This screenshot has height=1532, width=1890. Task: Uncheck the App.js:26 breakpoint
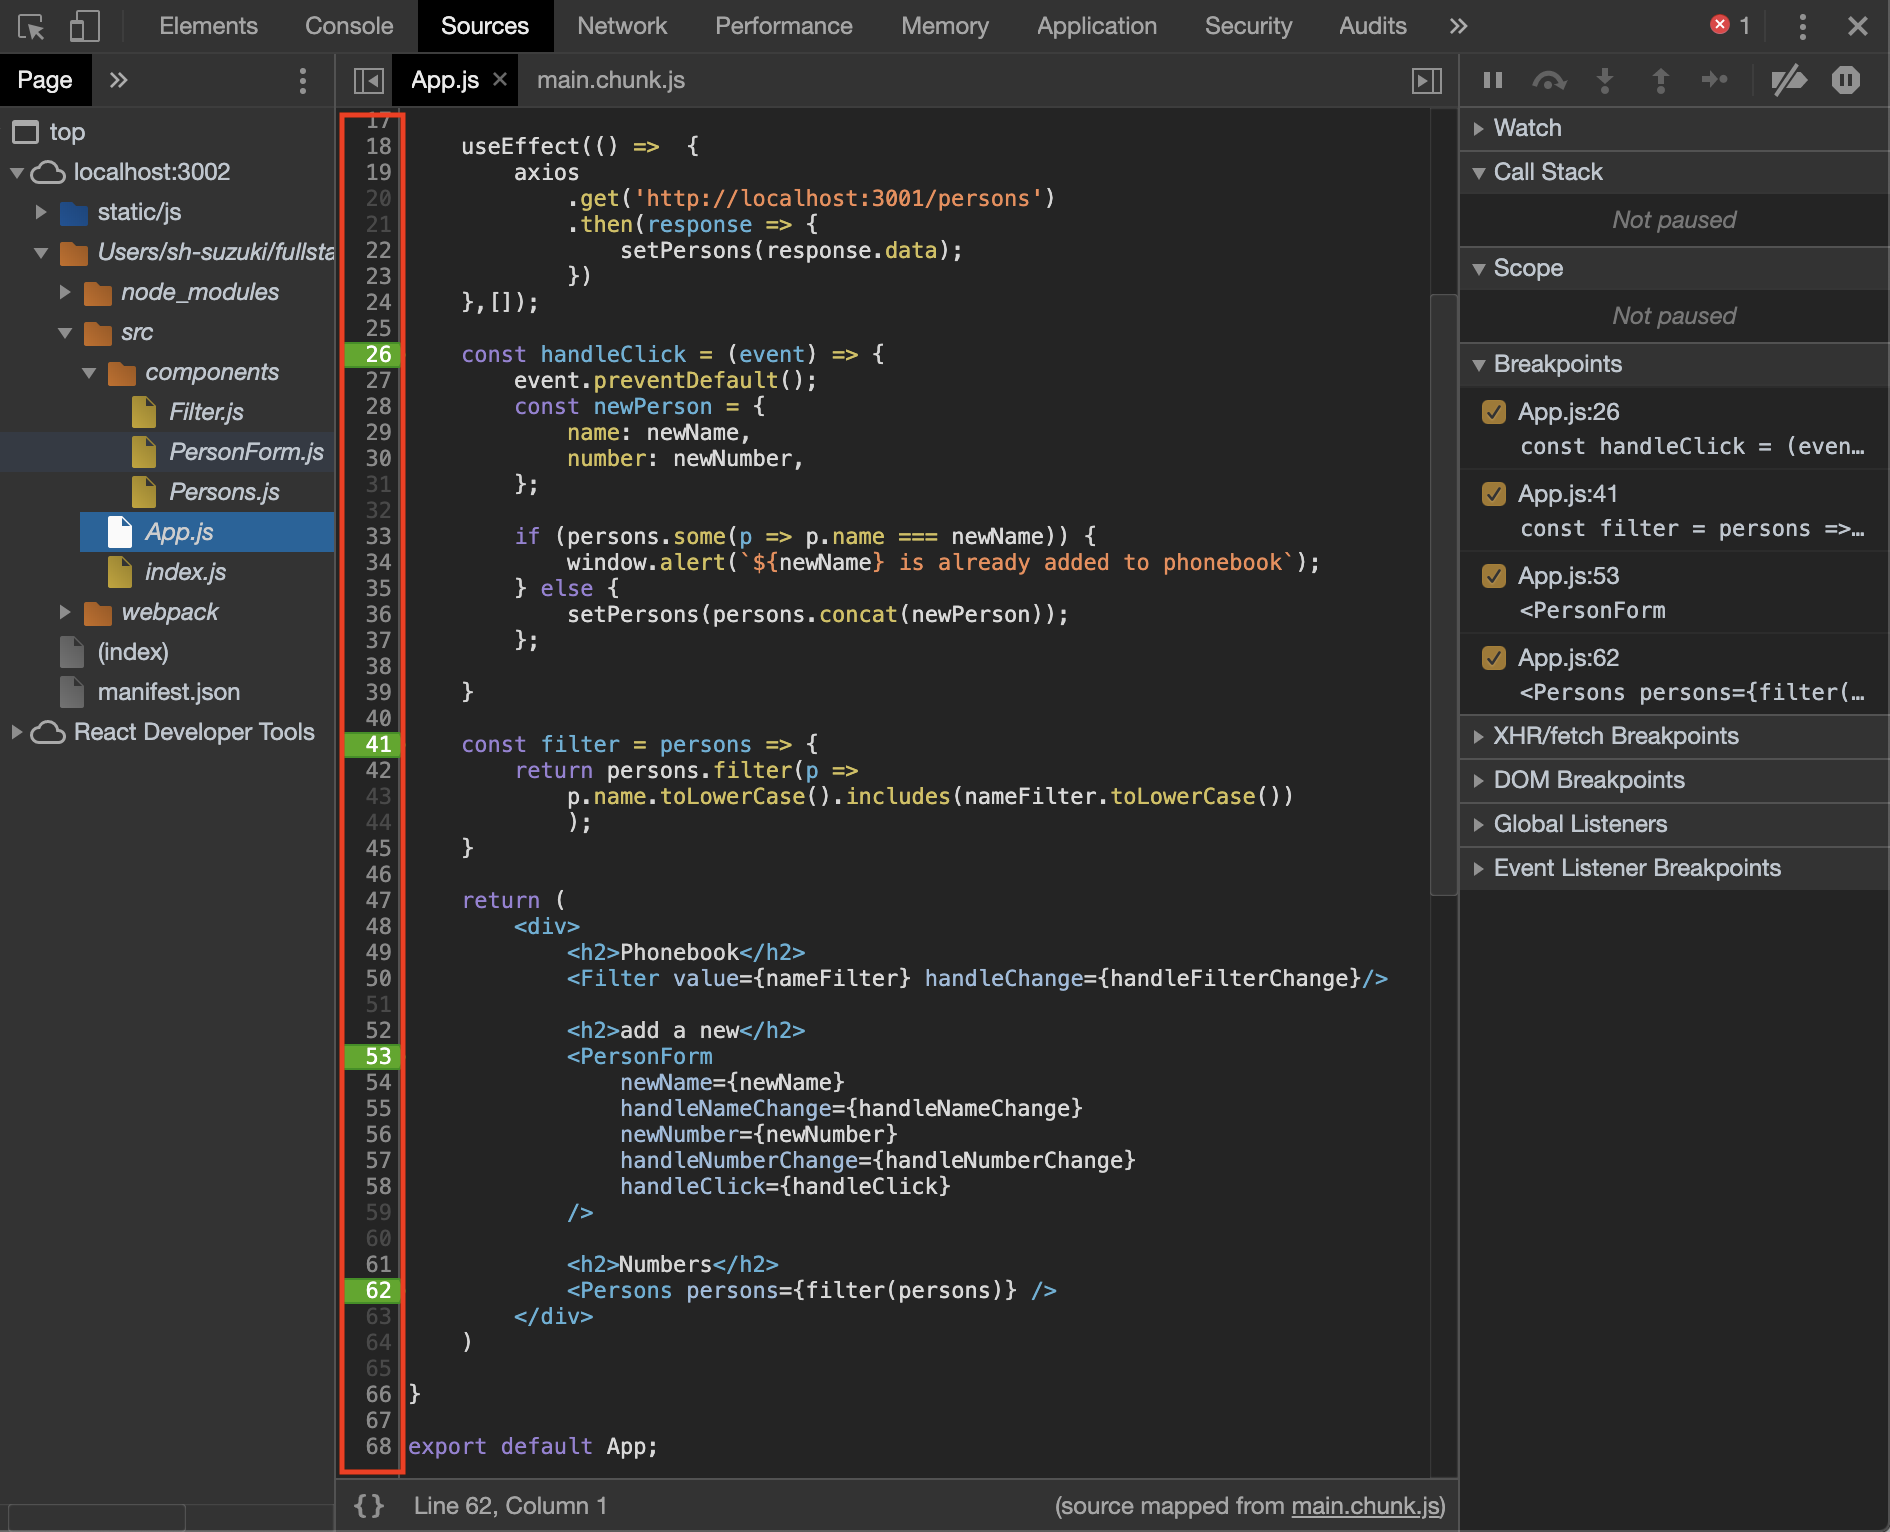(1494, 412)
